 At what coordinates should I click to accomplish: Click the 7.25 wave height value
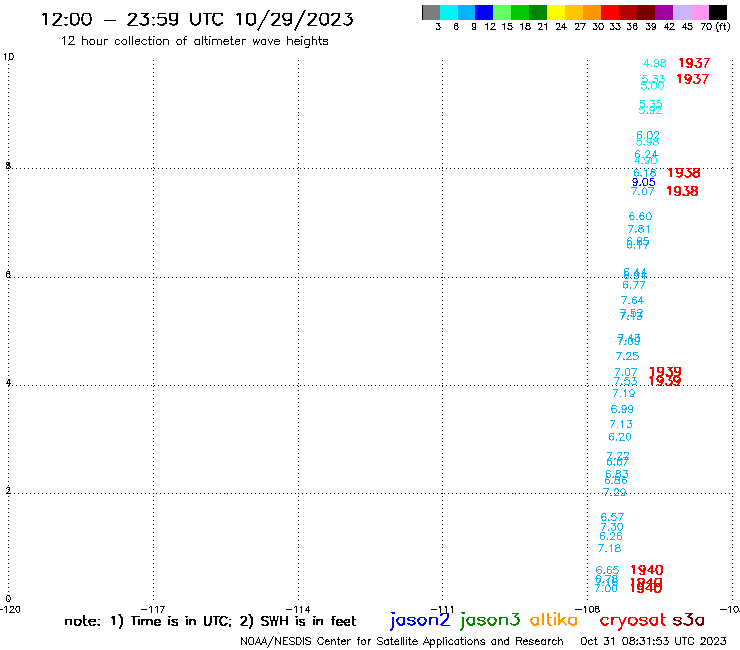coord(627,356)
